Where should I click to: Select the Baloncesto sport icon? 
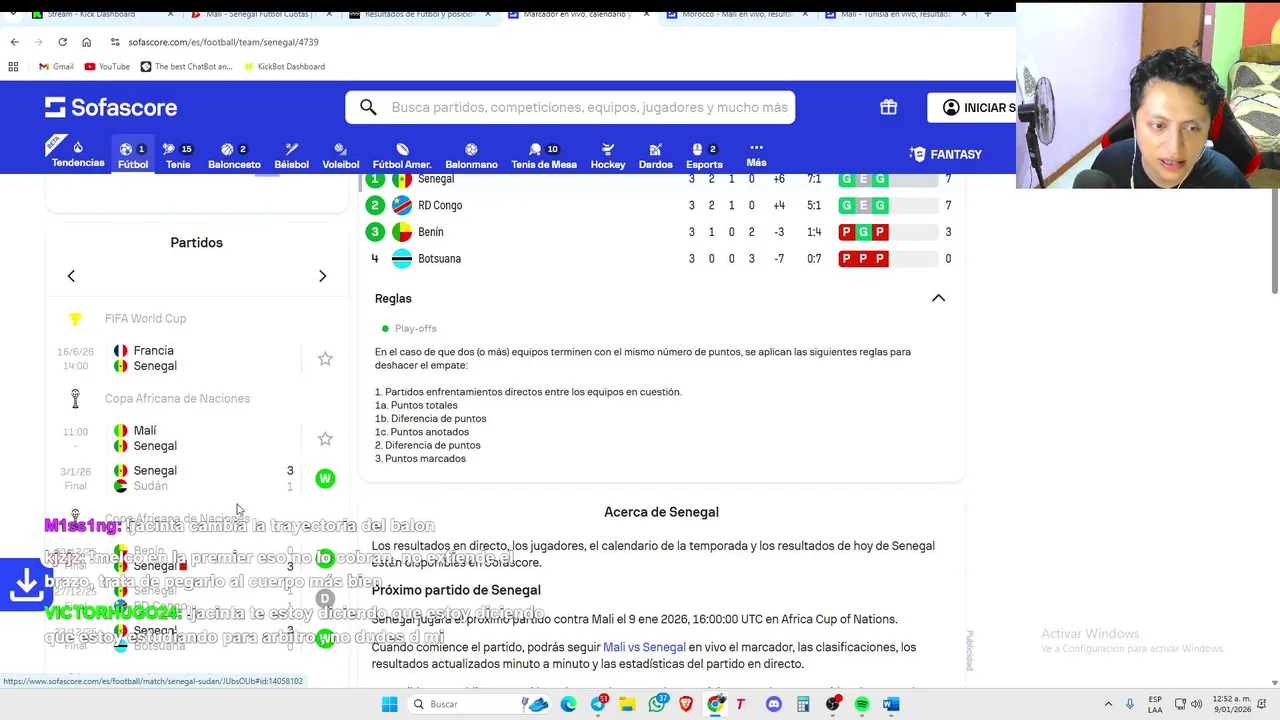(234, 154)
